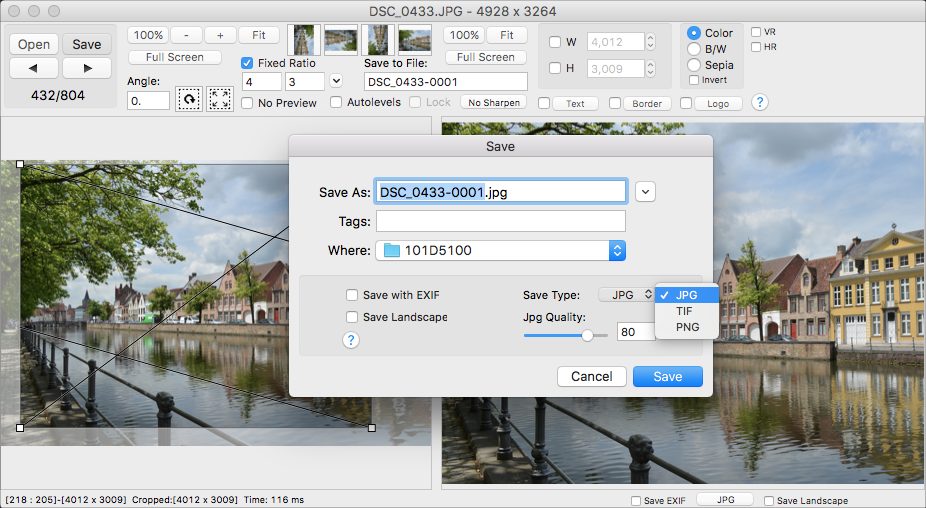Screen dimensions: 926x508
Task: Enable the VR checkbox
Action: [756, 32]
